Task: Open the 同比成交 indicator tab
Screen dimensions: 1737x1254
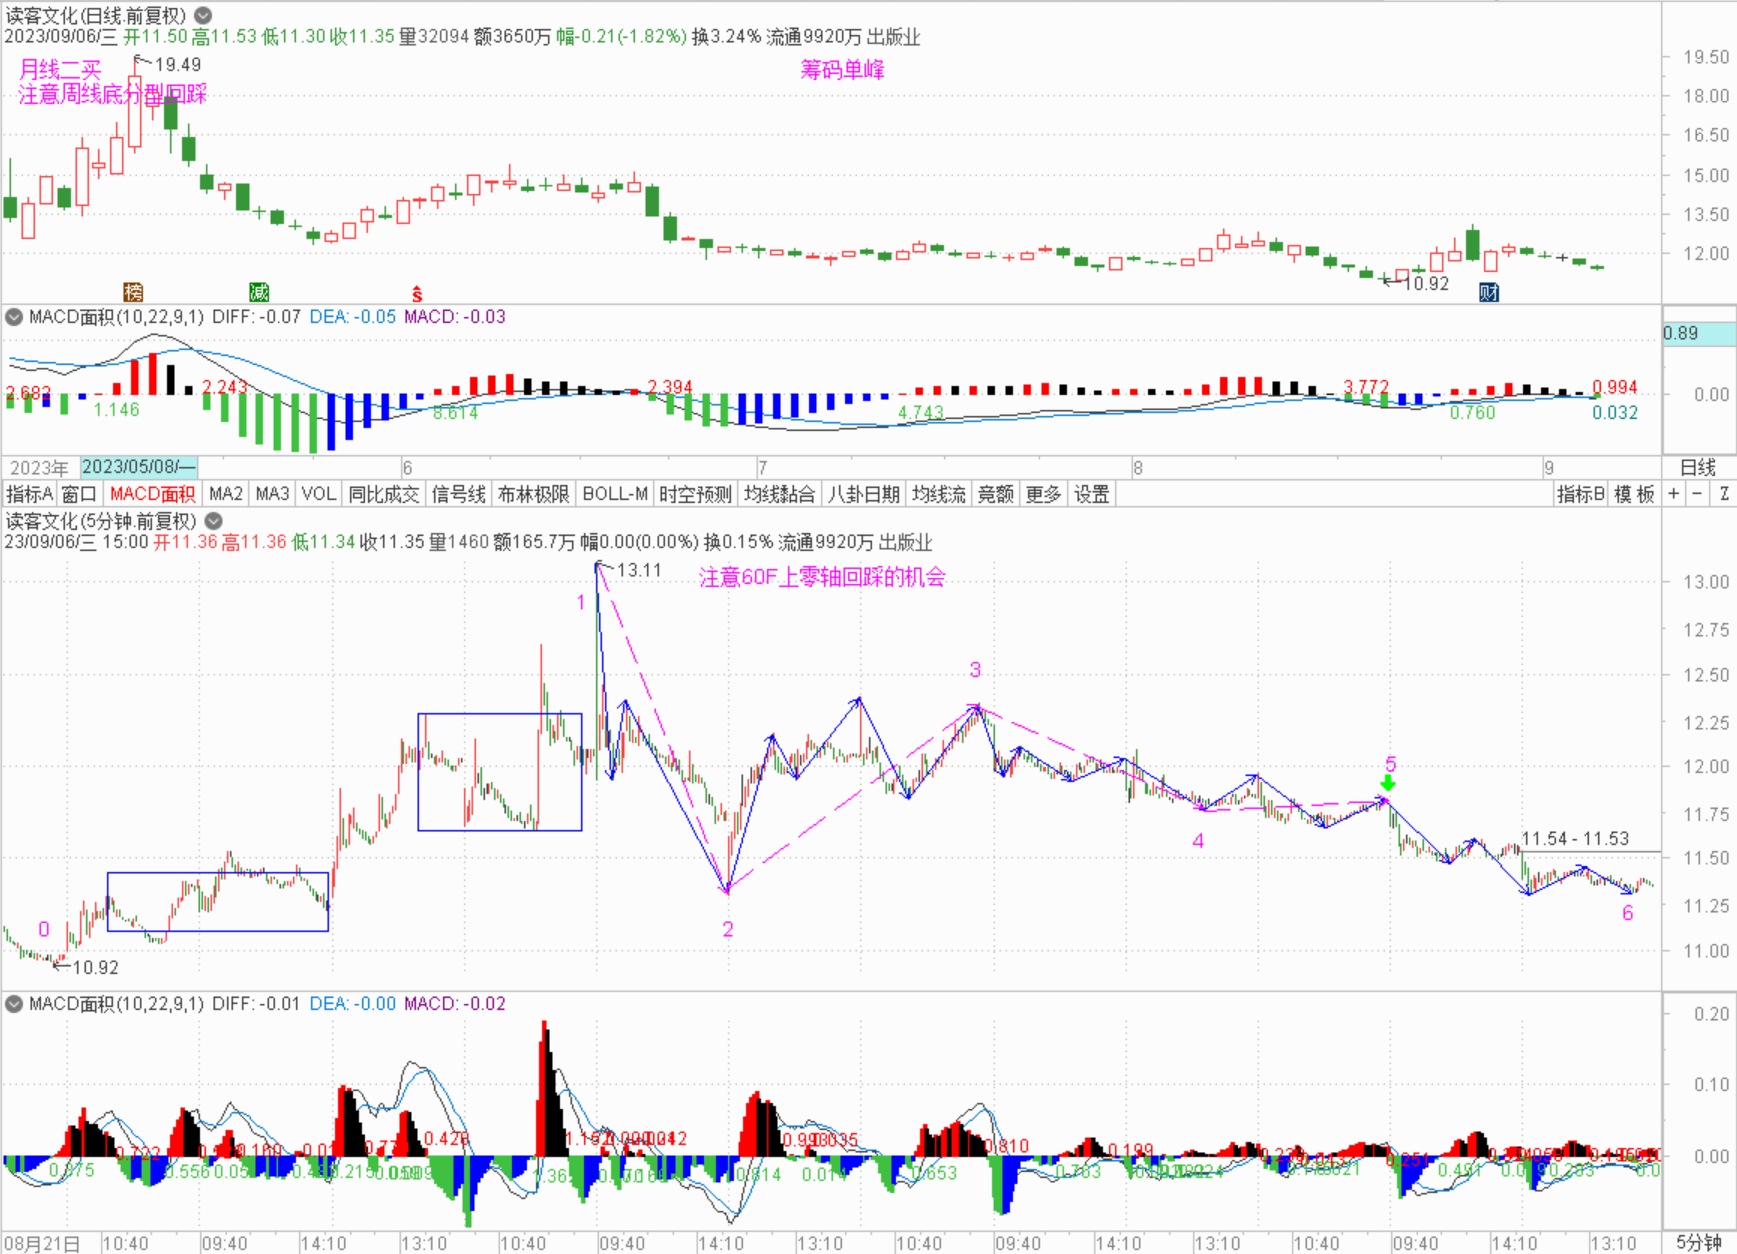Action: coord(384,494)
